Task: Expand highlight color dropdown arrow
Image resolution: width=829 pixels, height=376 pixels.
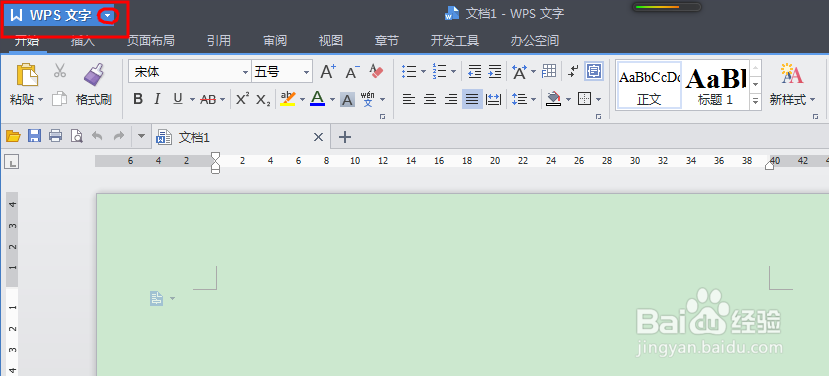Action: pos(302,99)
